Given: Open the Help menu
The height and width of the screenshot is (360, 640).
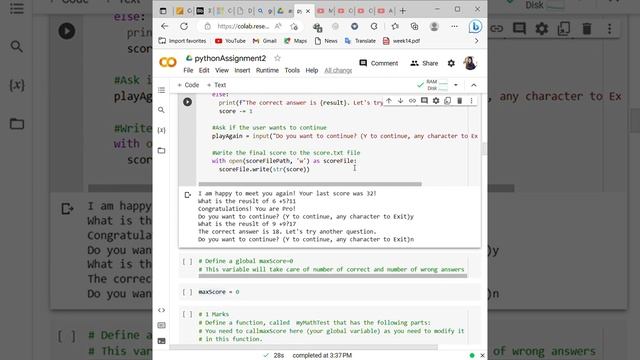Looking at the screenshot, I should [x=312, y=70].
